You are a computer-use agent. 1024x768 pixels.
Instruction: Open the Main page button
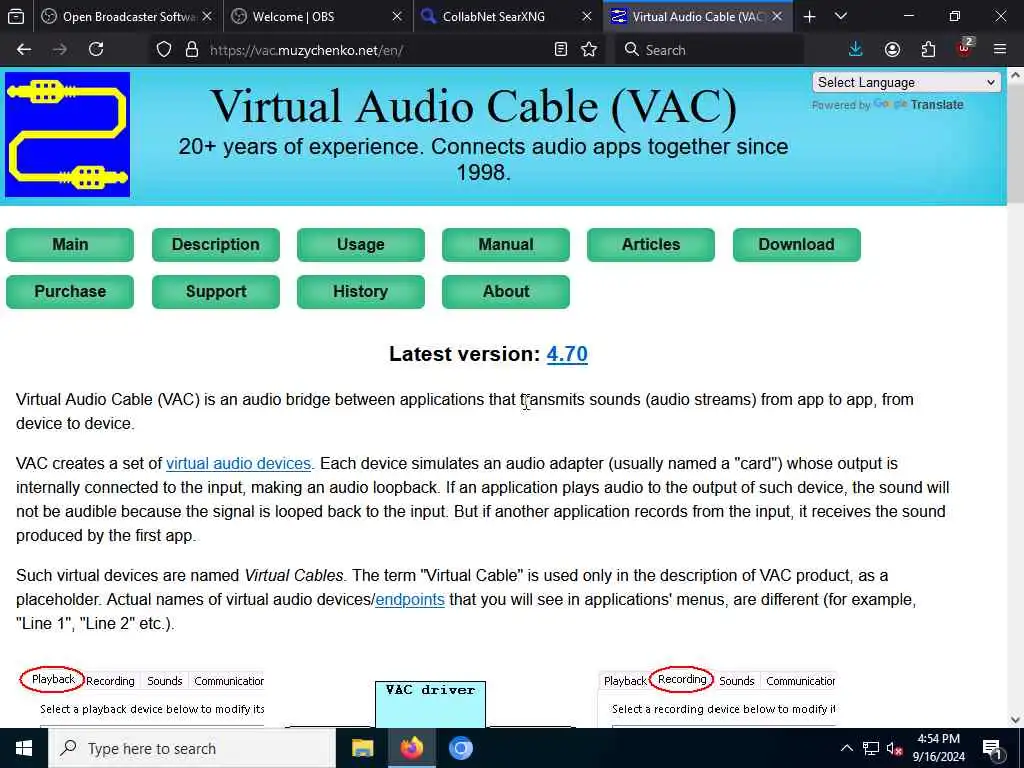(x=70, y=244)
